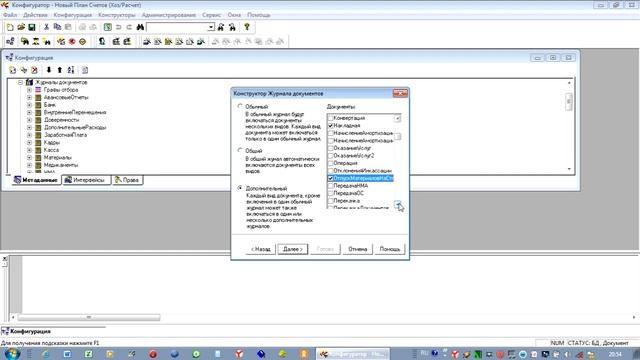Expand the АвансовыеОтчеты tree node

tap(29, 98)
